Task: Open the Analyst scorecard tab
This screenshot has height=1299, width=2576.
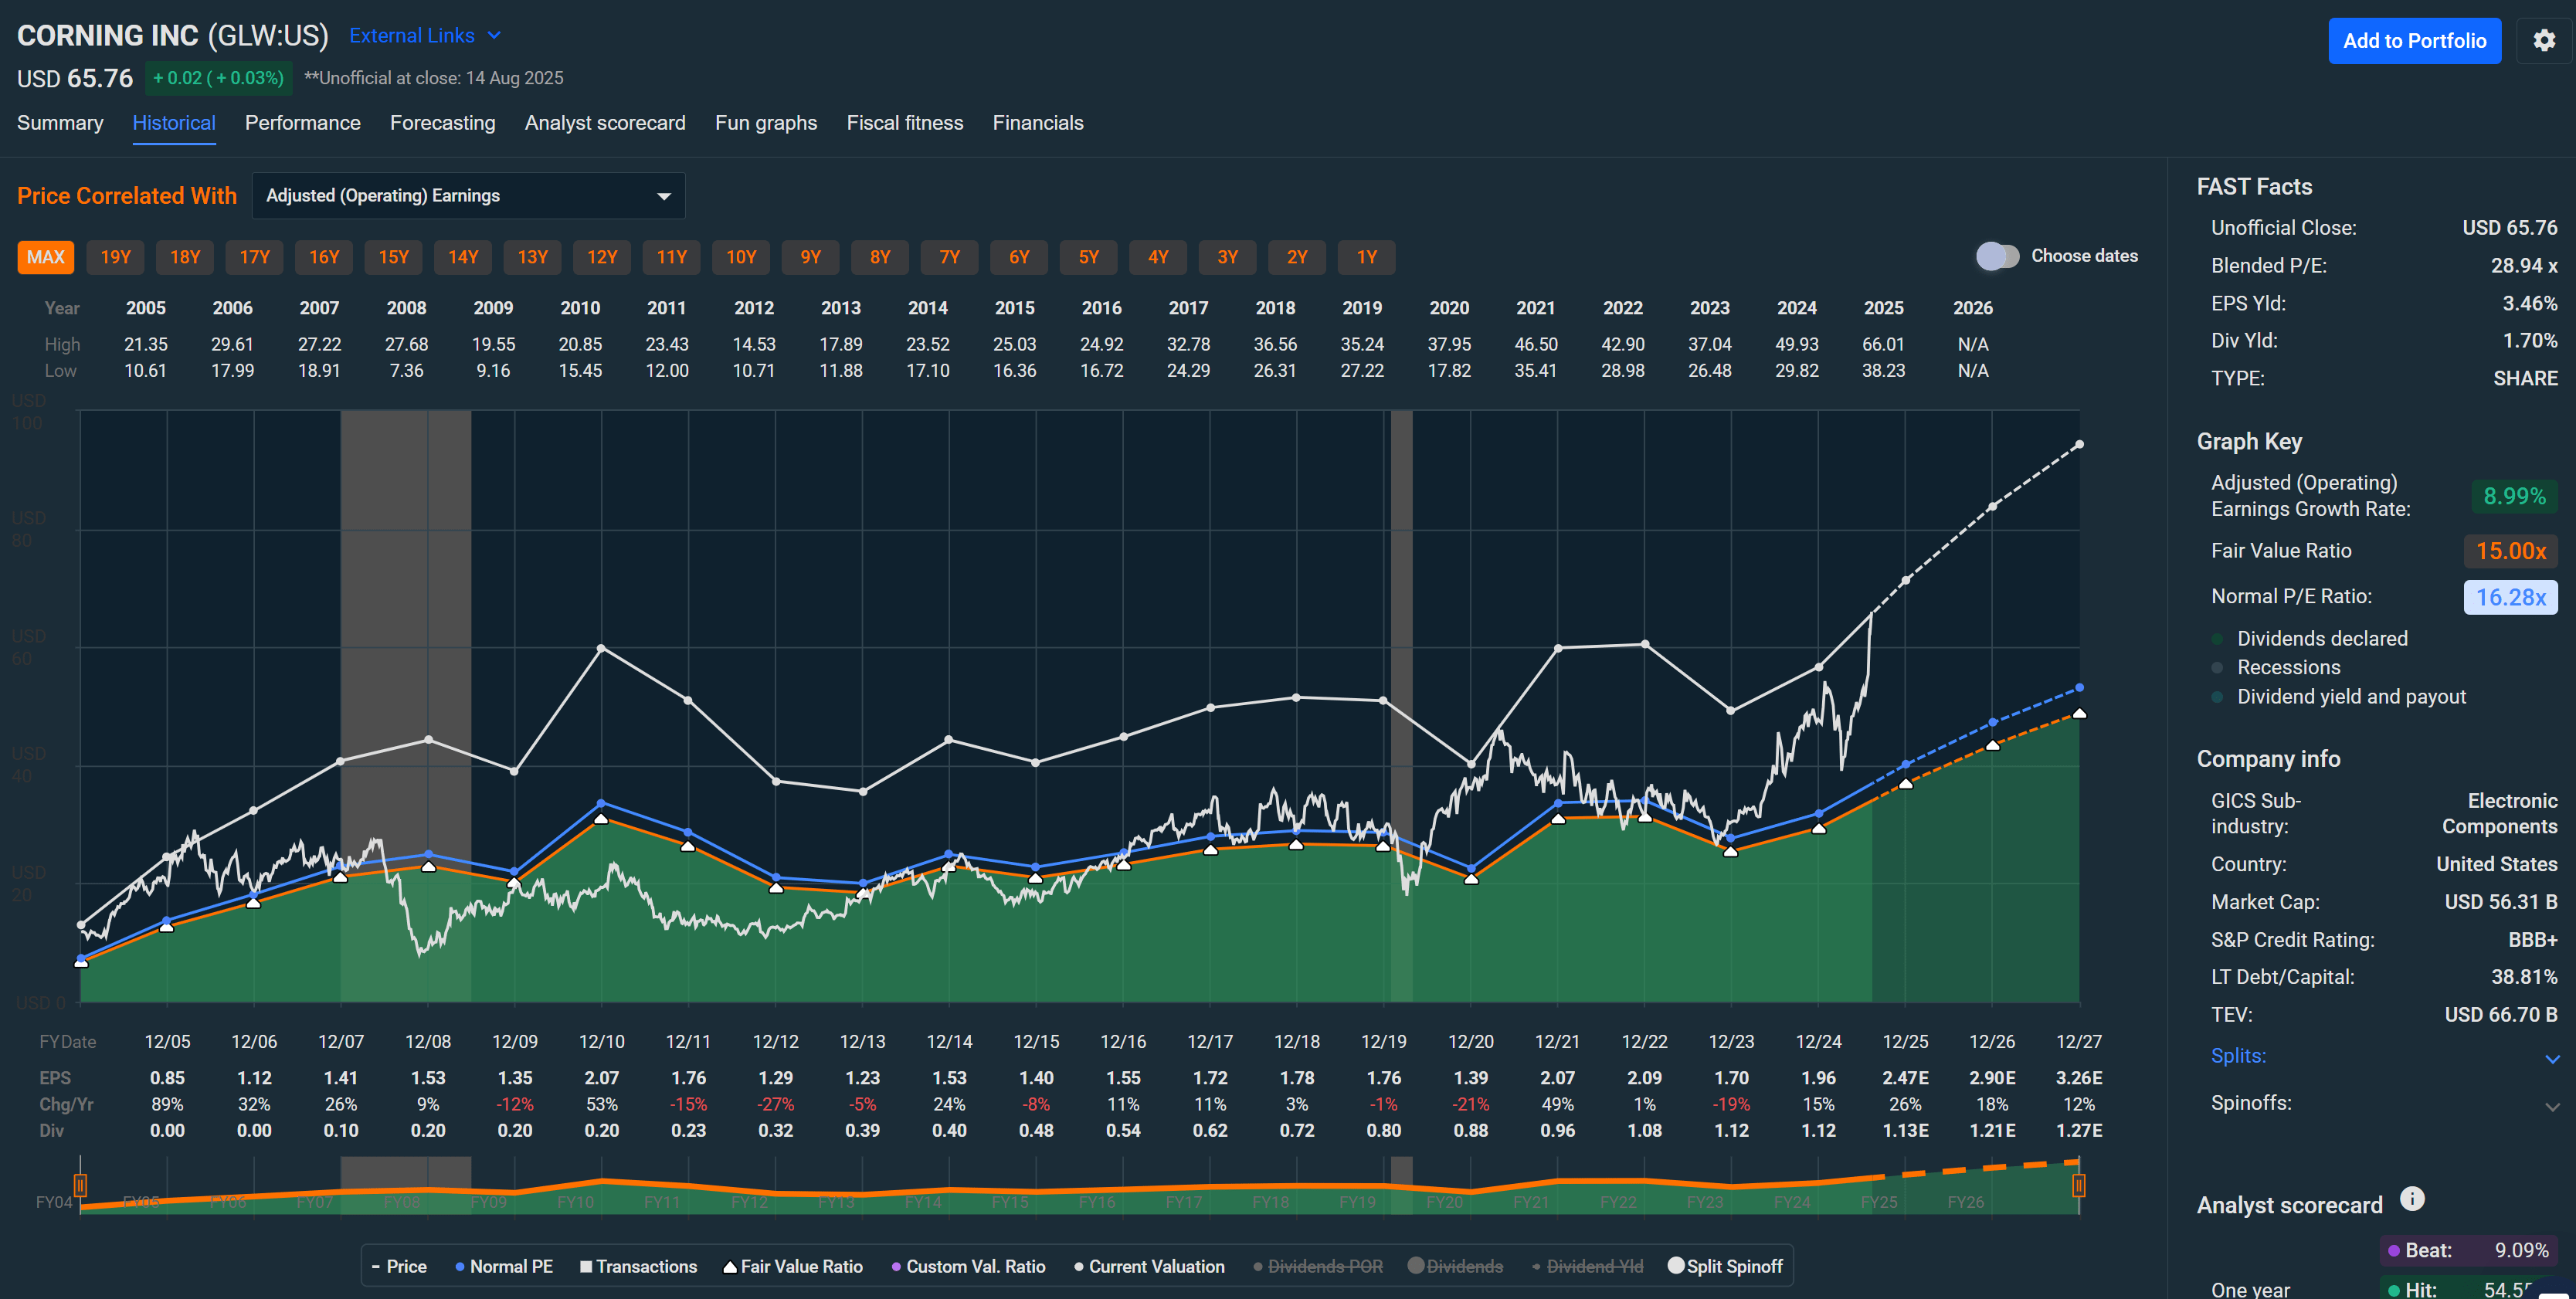Action: tap(605, 123)
